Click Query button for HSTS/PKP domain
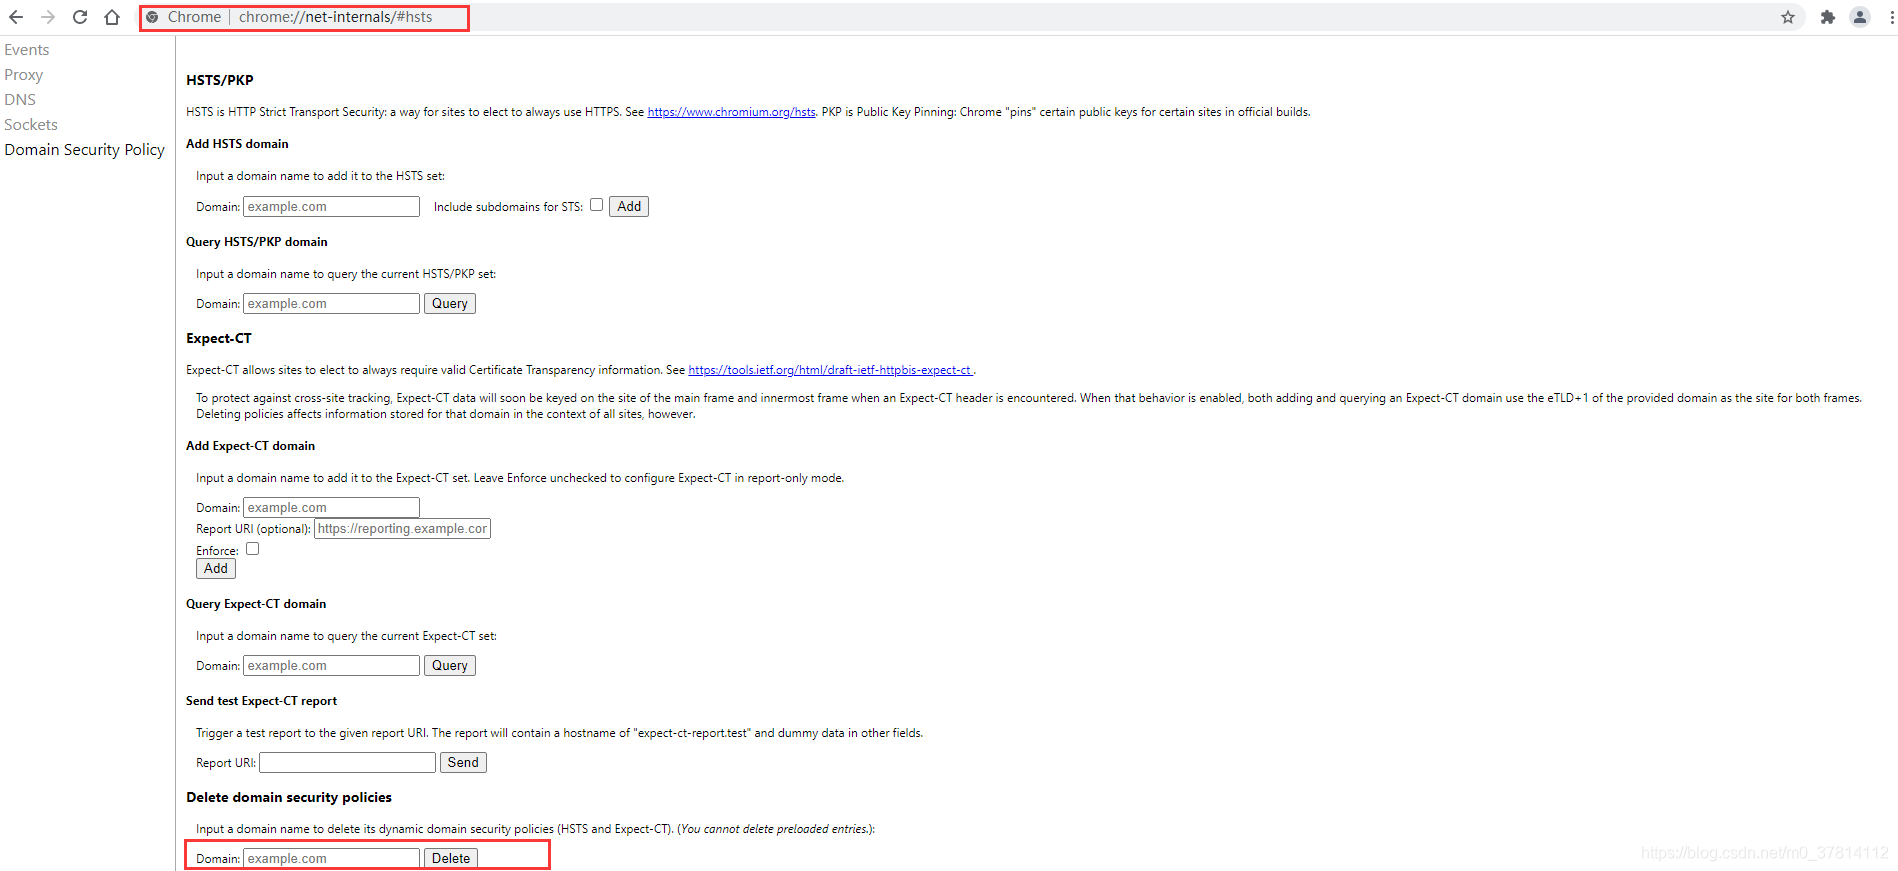 [x=450, y=304]
